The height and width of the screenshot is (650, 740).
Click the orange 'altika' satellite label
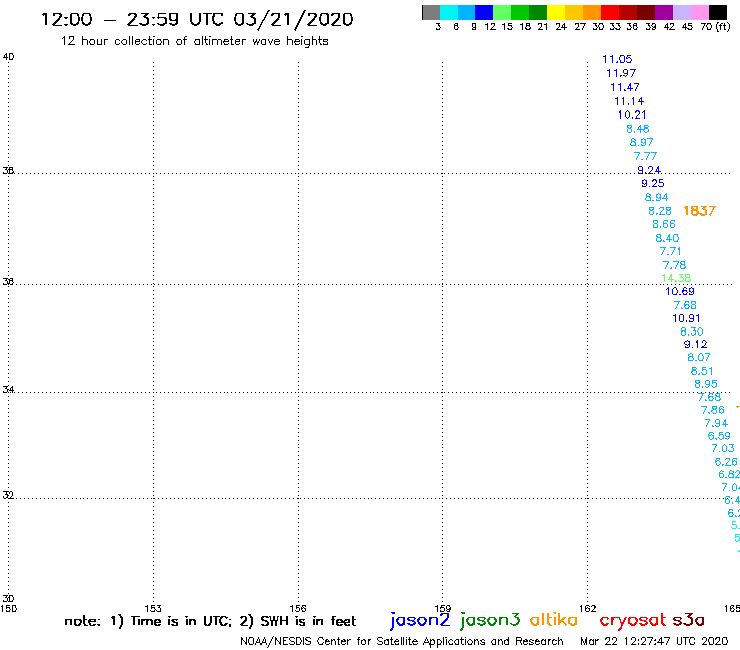554,619
